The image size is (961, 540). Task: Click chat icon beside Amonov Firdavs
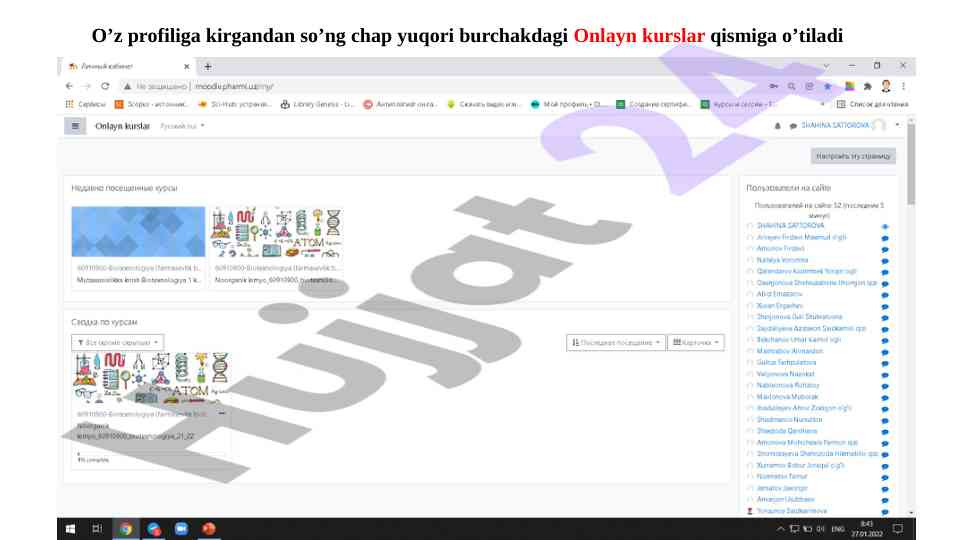(x=885, y=249)
